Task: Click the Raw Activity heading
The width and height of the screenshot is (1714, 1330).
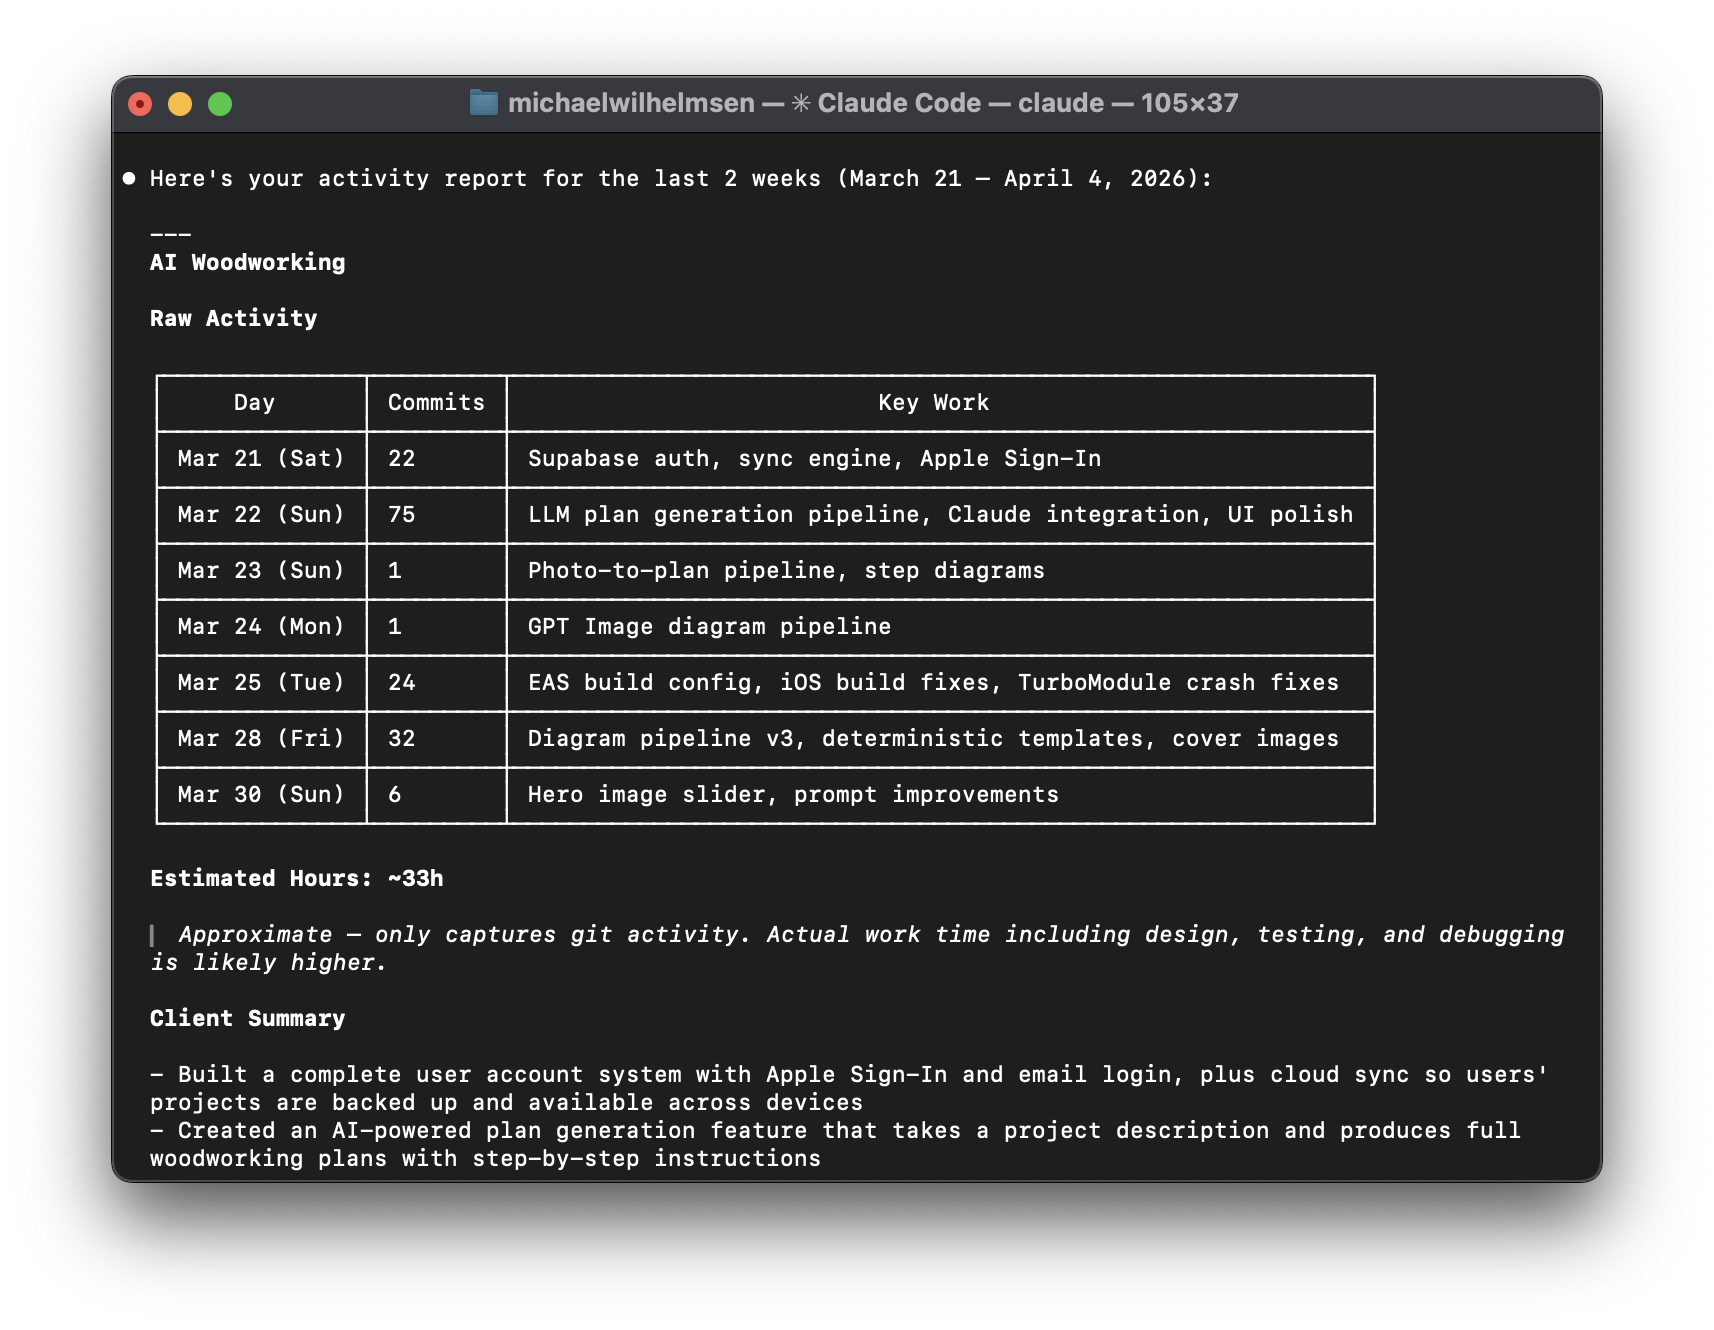Action: click(233, 317)
